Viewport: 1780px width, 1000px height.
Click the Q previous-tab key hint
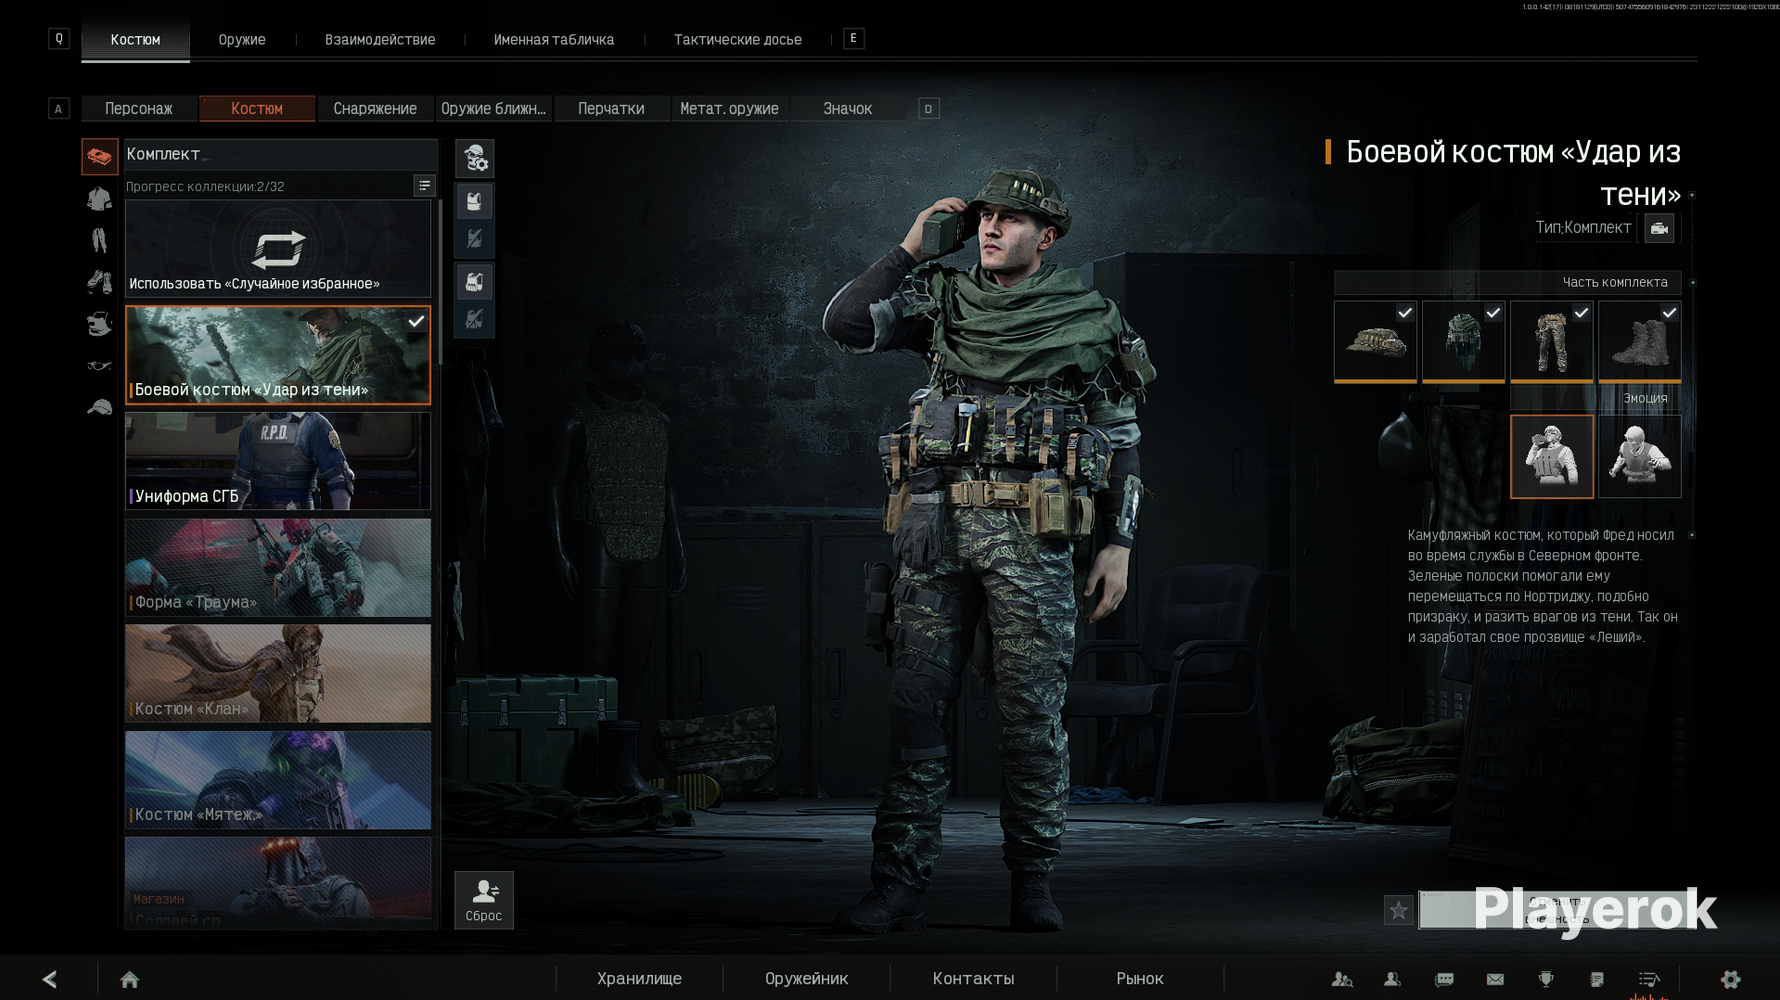pos(59,39)
